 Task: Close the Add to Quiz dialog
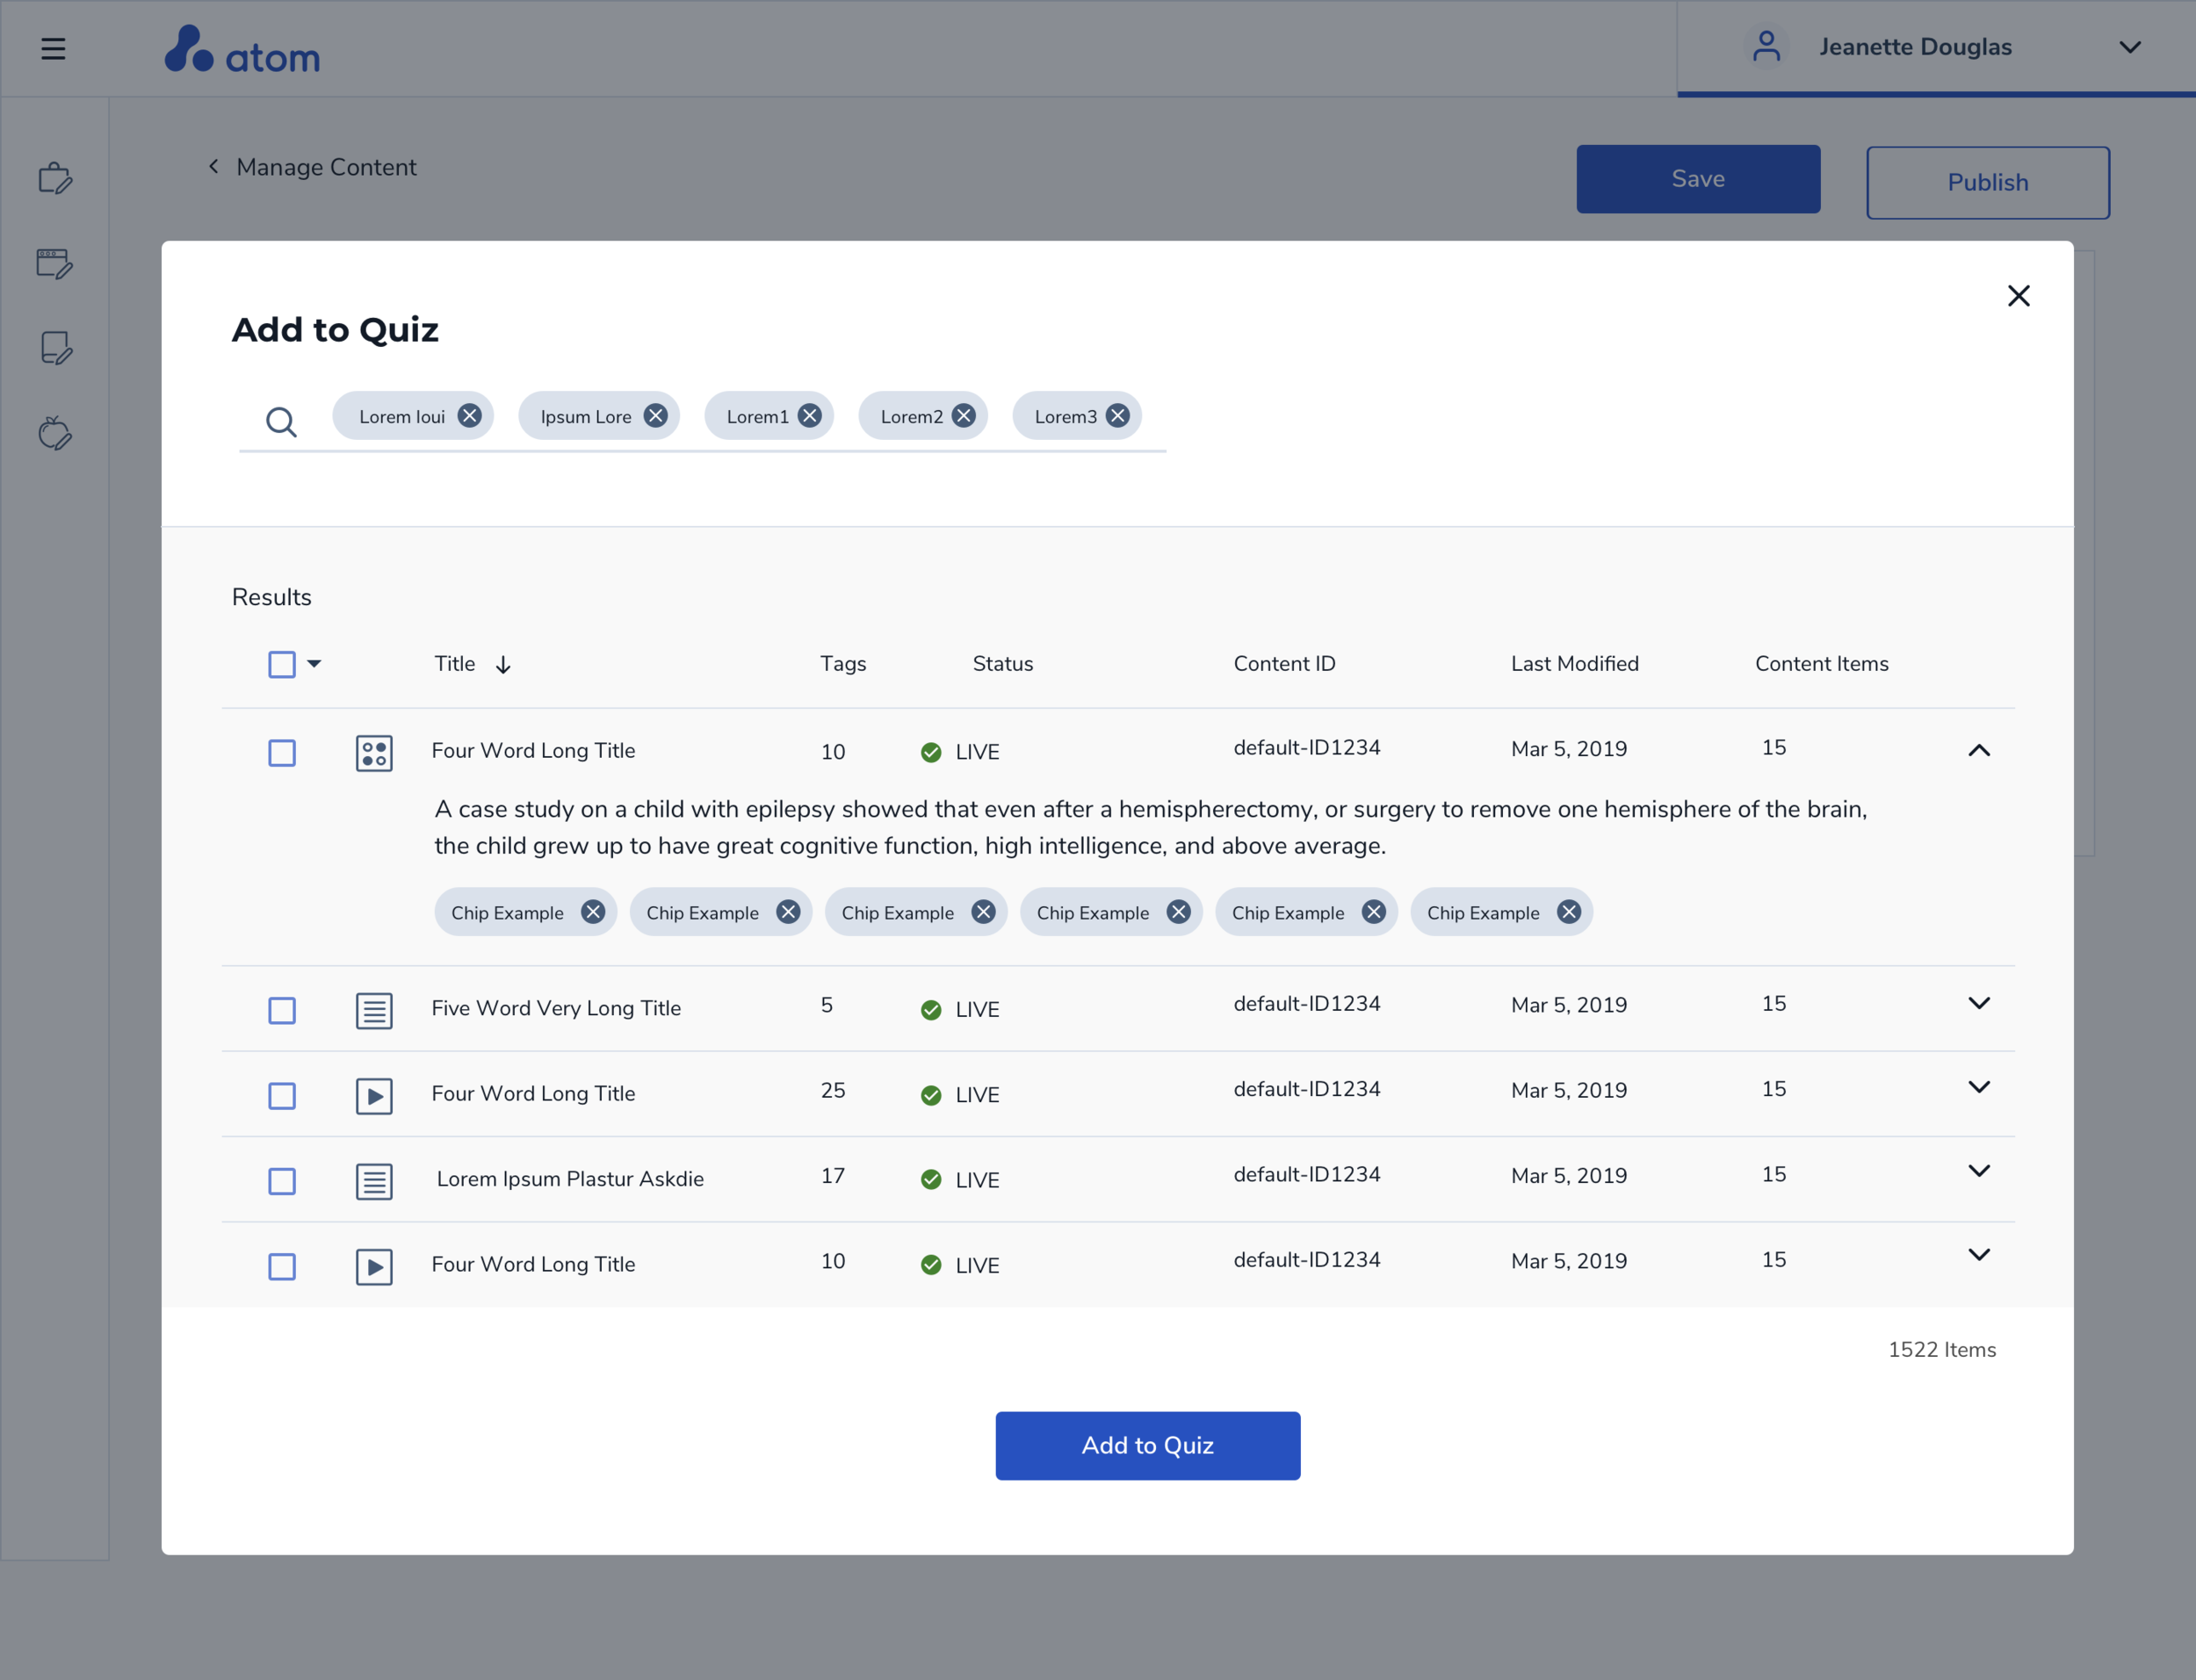pyautogui.click(x=2018, y=296)
